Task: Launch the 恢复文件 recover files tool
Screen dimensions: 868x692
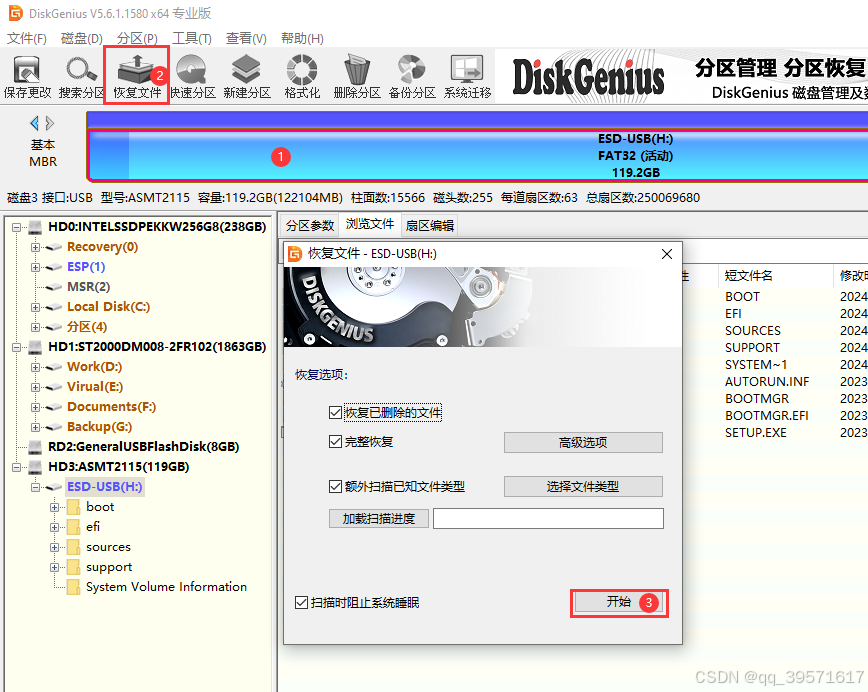Action: (x=137, y=76)
